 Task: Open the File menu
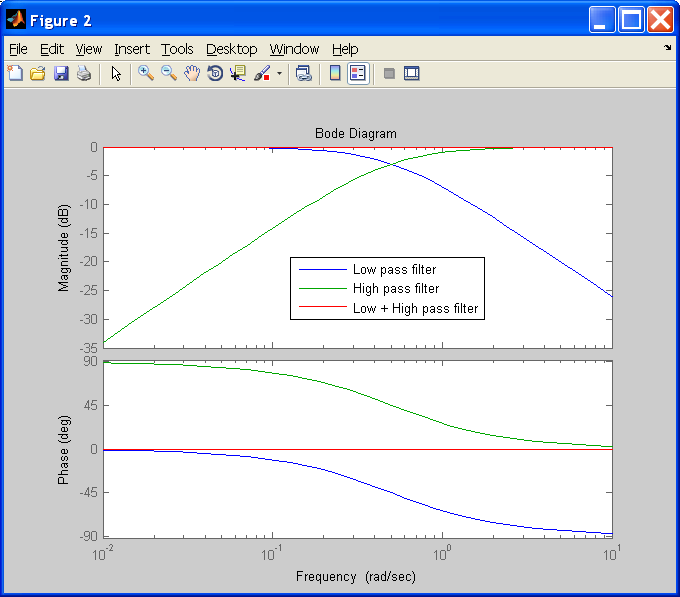pos(18,49)
